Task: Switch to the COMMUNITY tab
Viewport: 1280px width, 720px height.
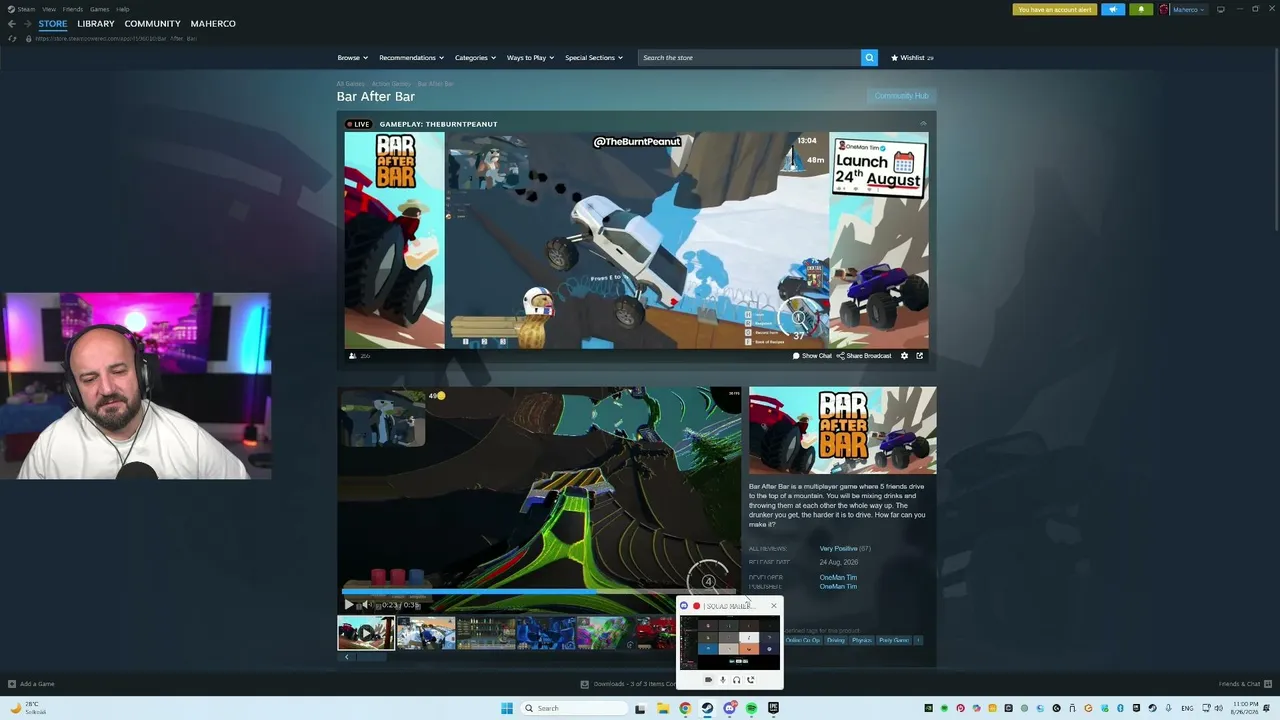Action: tap(153, 24)
